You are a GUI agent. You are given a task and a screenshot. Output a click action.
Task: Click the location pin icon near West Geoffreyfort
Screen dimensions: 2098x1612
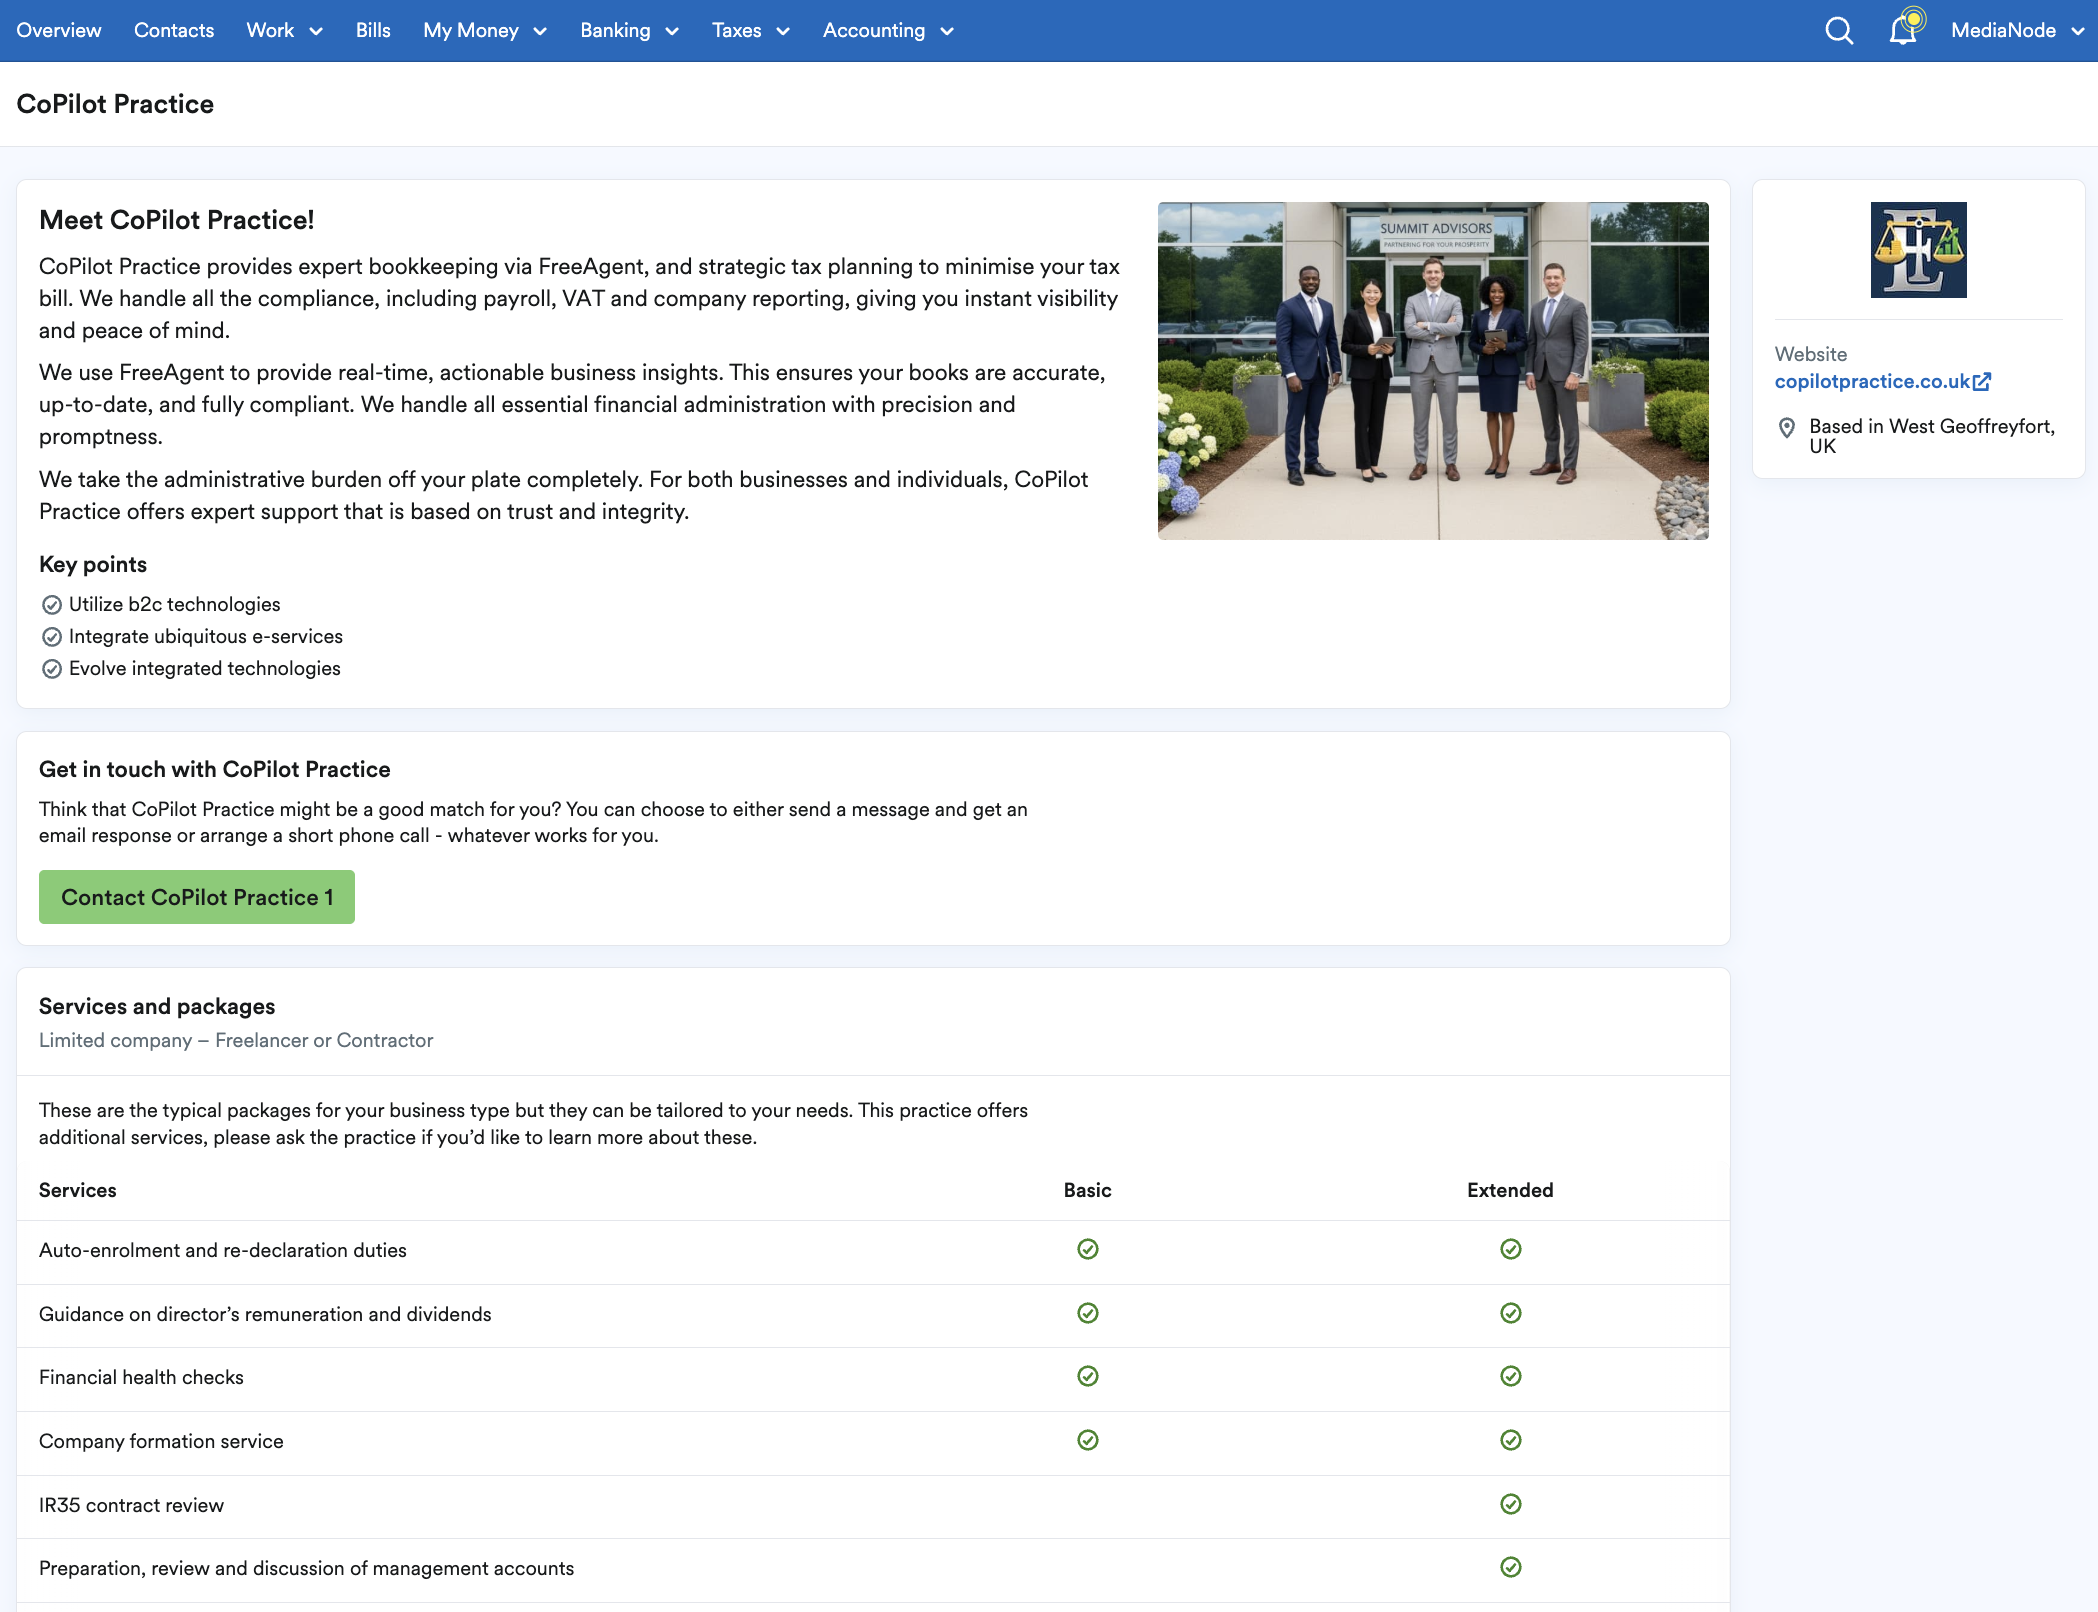(x=1787, y=428)
